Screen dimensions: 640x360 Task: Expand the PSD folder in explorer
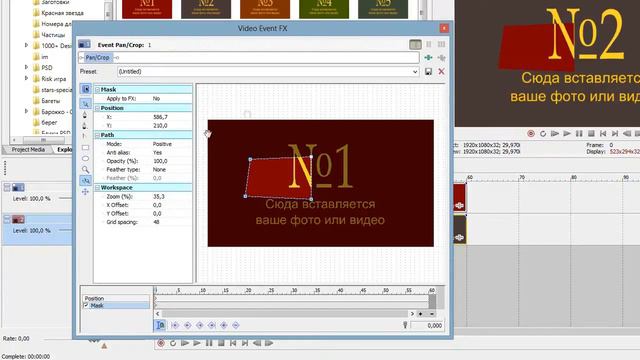coord(27,67)
